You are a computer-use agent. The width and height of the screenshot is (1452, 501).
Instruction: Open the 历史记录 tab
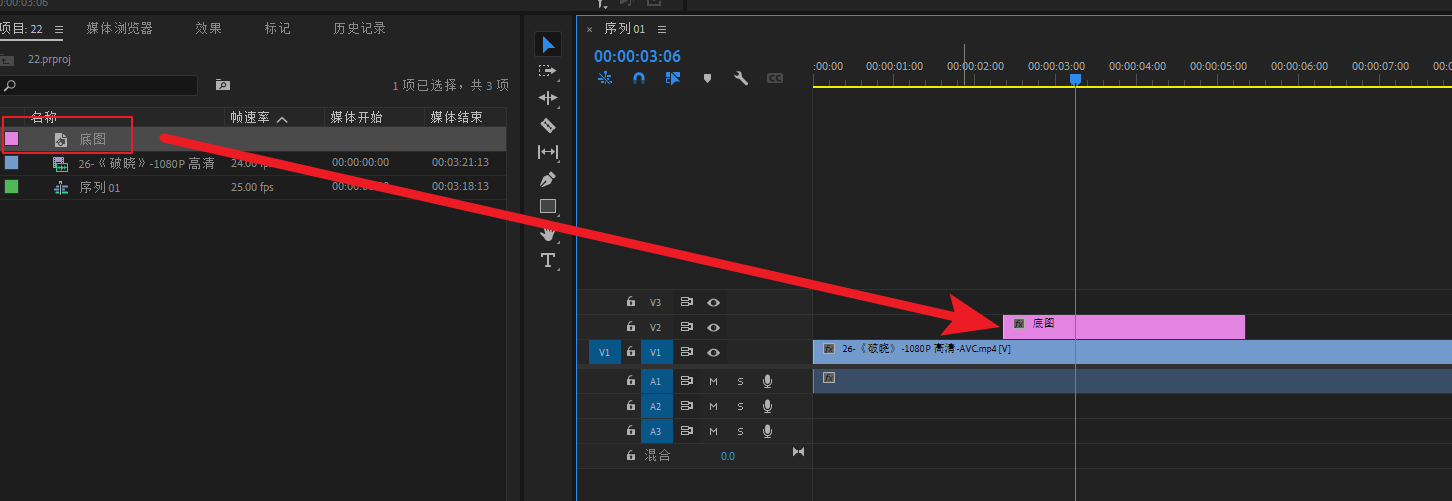359,29
